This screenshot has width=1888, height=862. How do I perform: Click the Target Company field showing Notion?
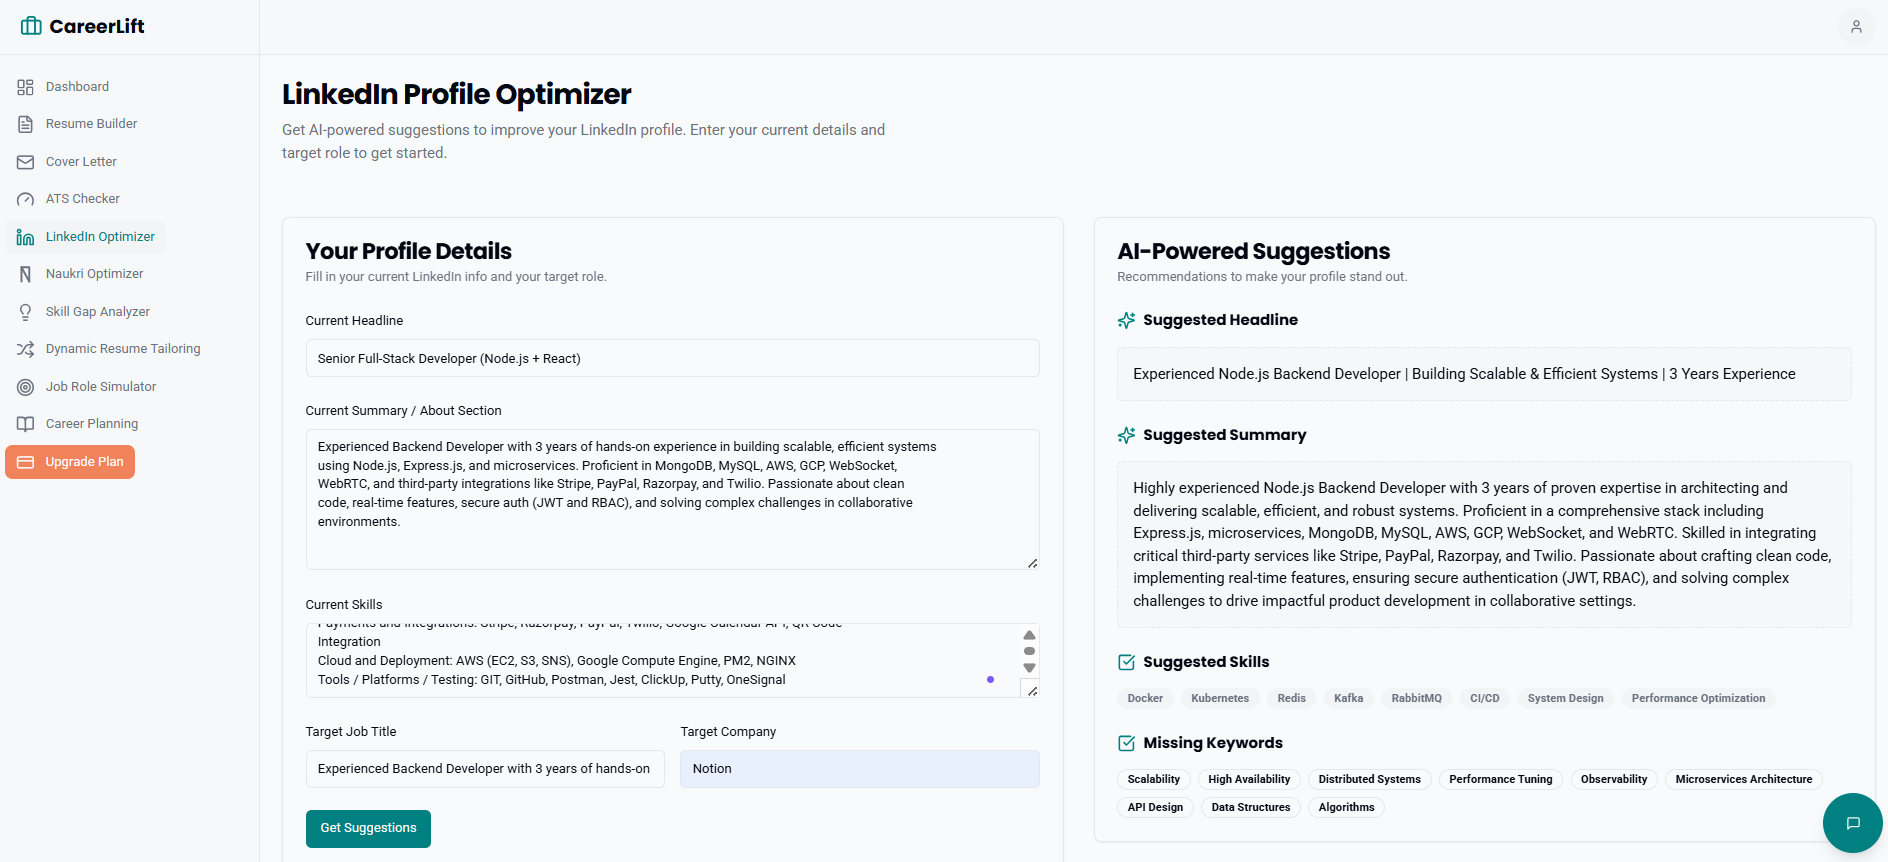[x=858, y=768]
